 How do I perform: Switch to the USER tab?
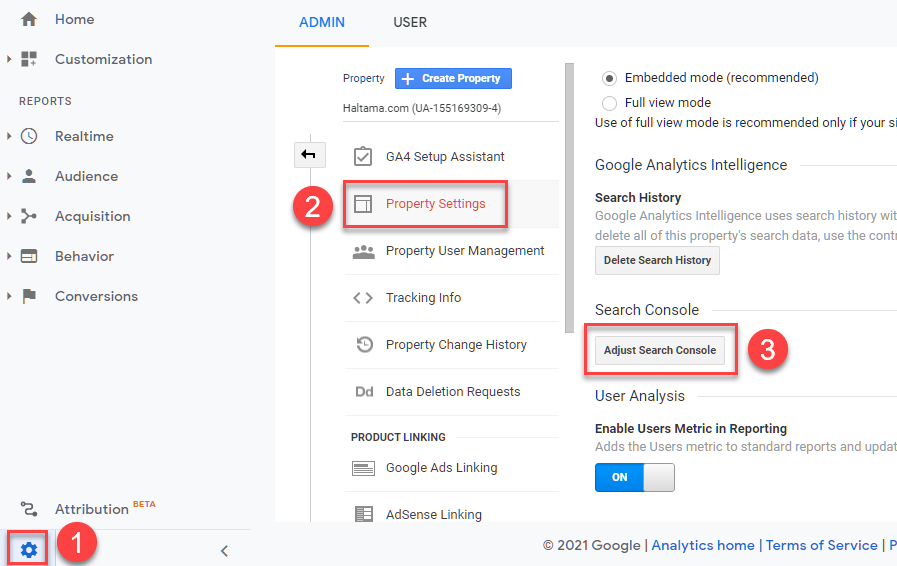click(x=410, y=22)
